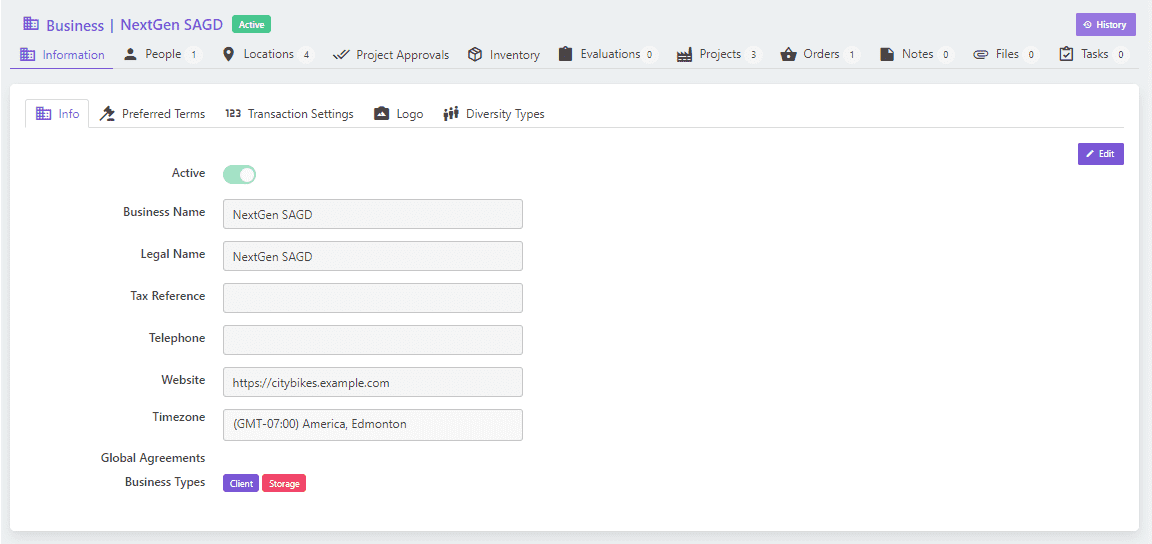1152x544 pixels.
Task: Switch to the Logo sub-tab
Action: (x=398, y=114)
